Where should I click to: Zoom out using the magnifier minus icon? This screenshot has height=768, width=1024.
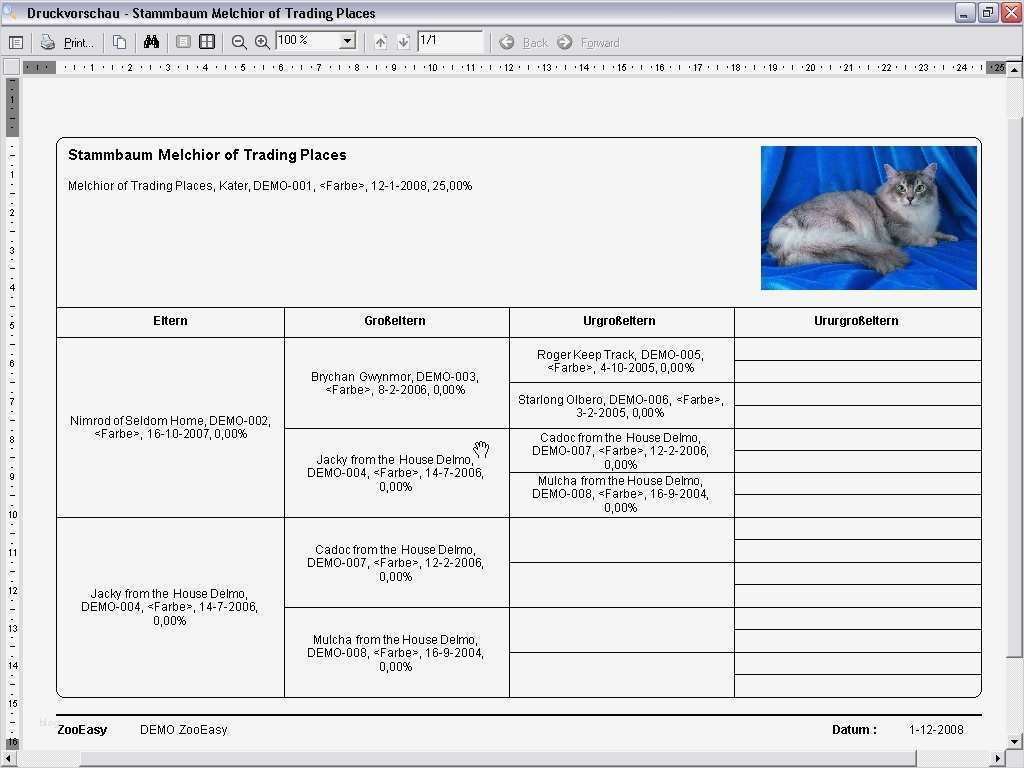tap(239, 41)
